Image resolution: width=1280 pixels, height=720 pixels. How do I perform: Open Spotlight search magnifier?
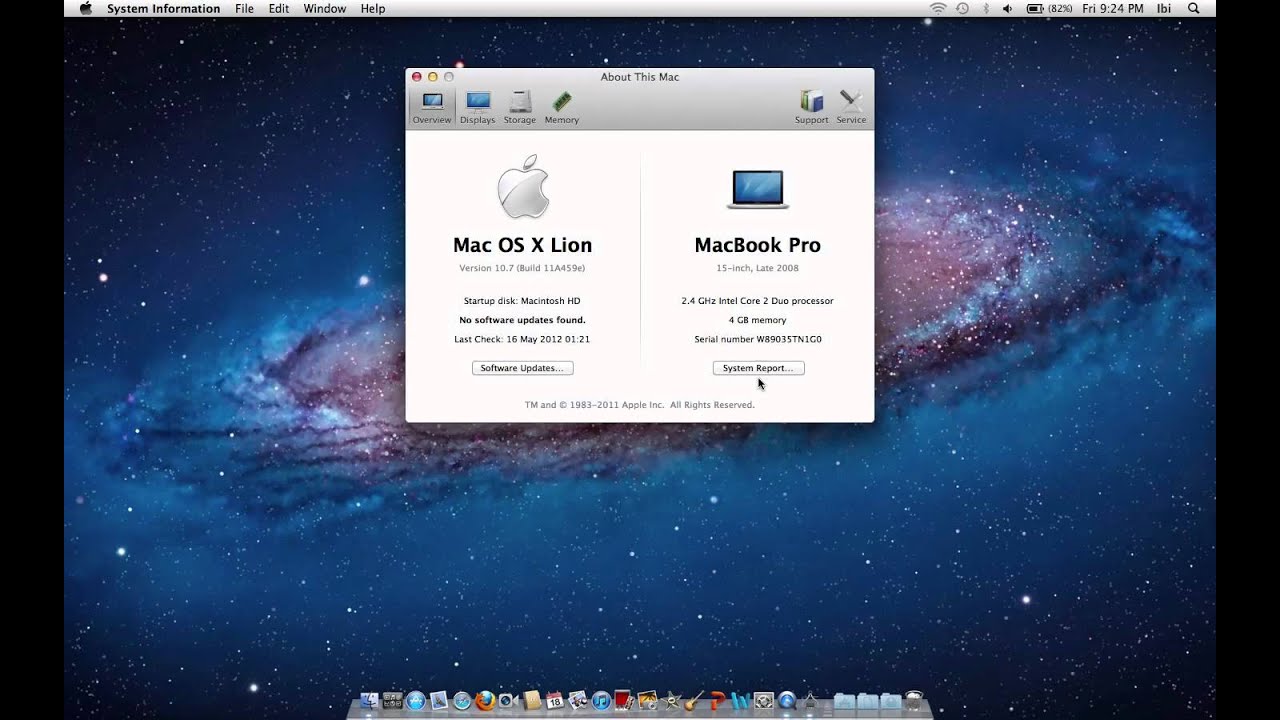pos(1194,8)
